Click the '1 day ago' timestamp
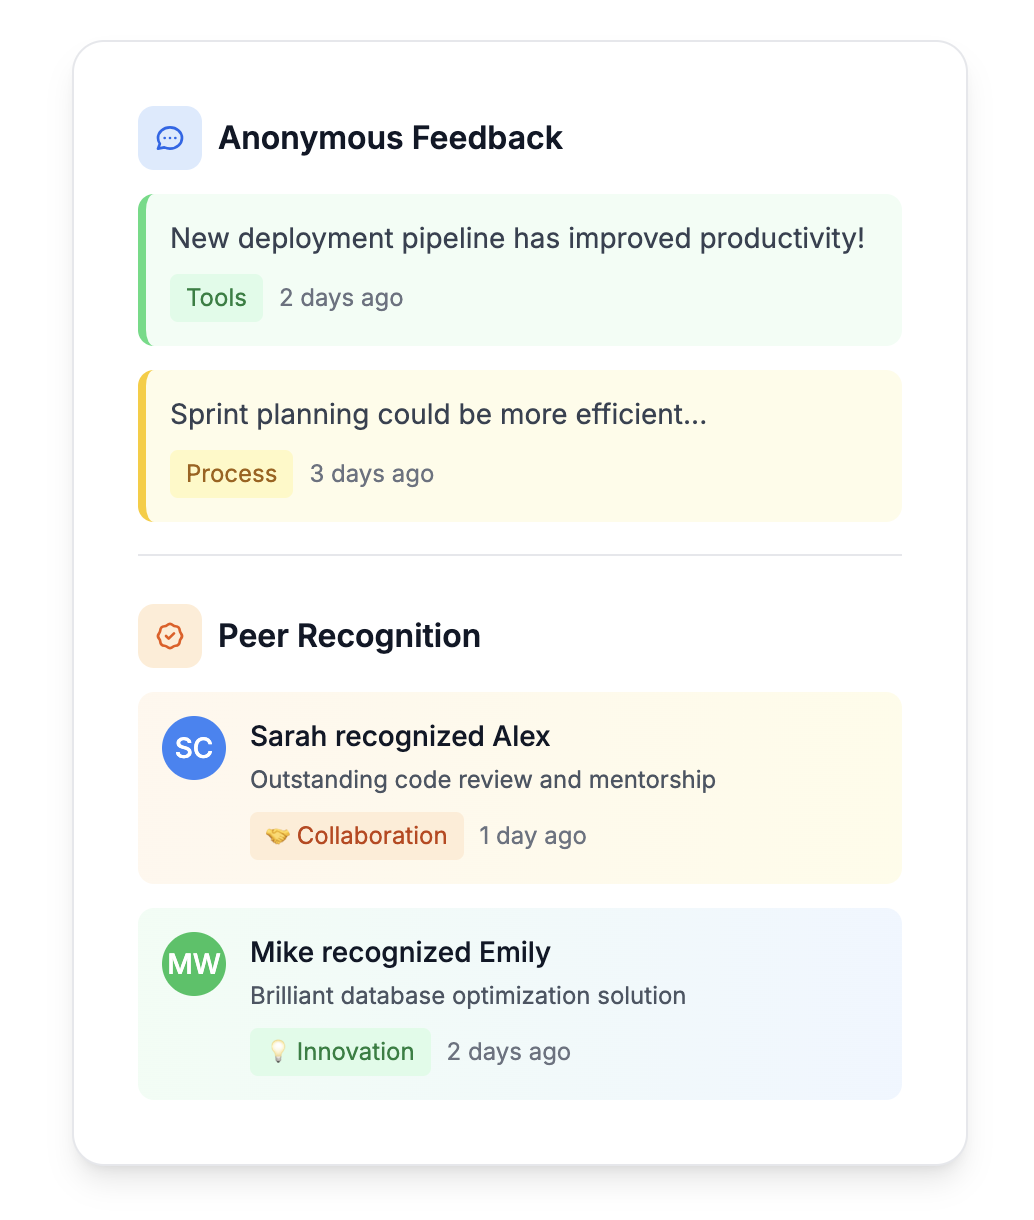This screenshot has width=1034, height=1220. (532, 836)
